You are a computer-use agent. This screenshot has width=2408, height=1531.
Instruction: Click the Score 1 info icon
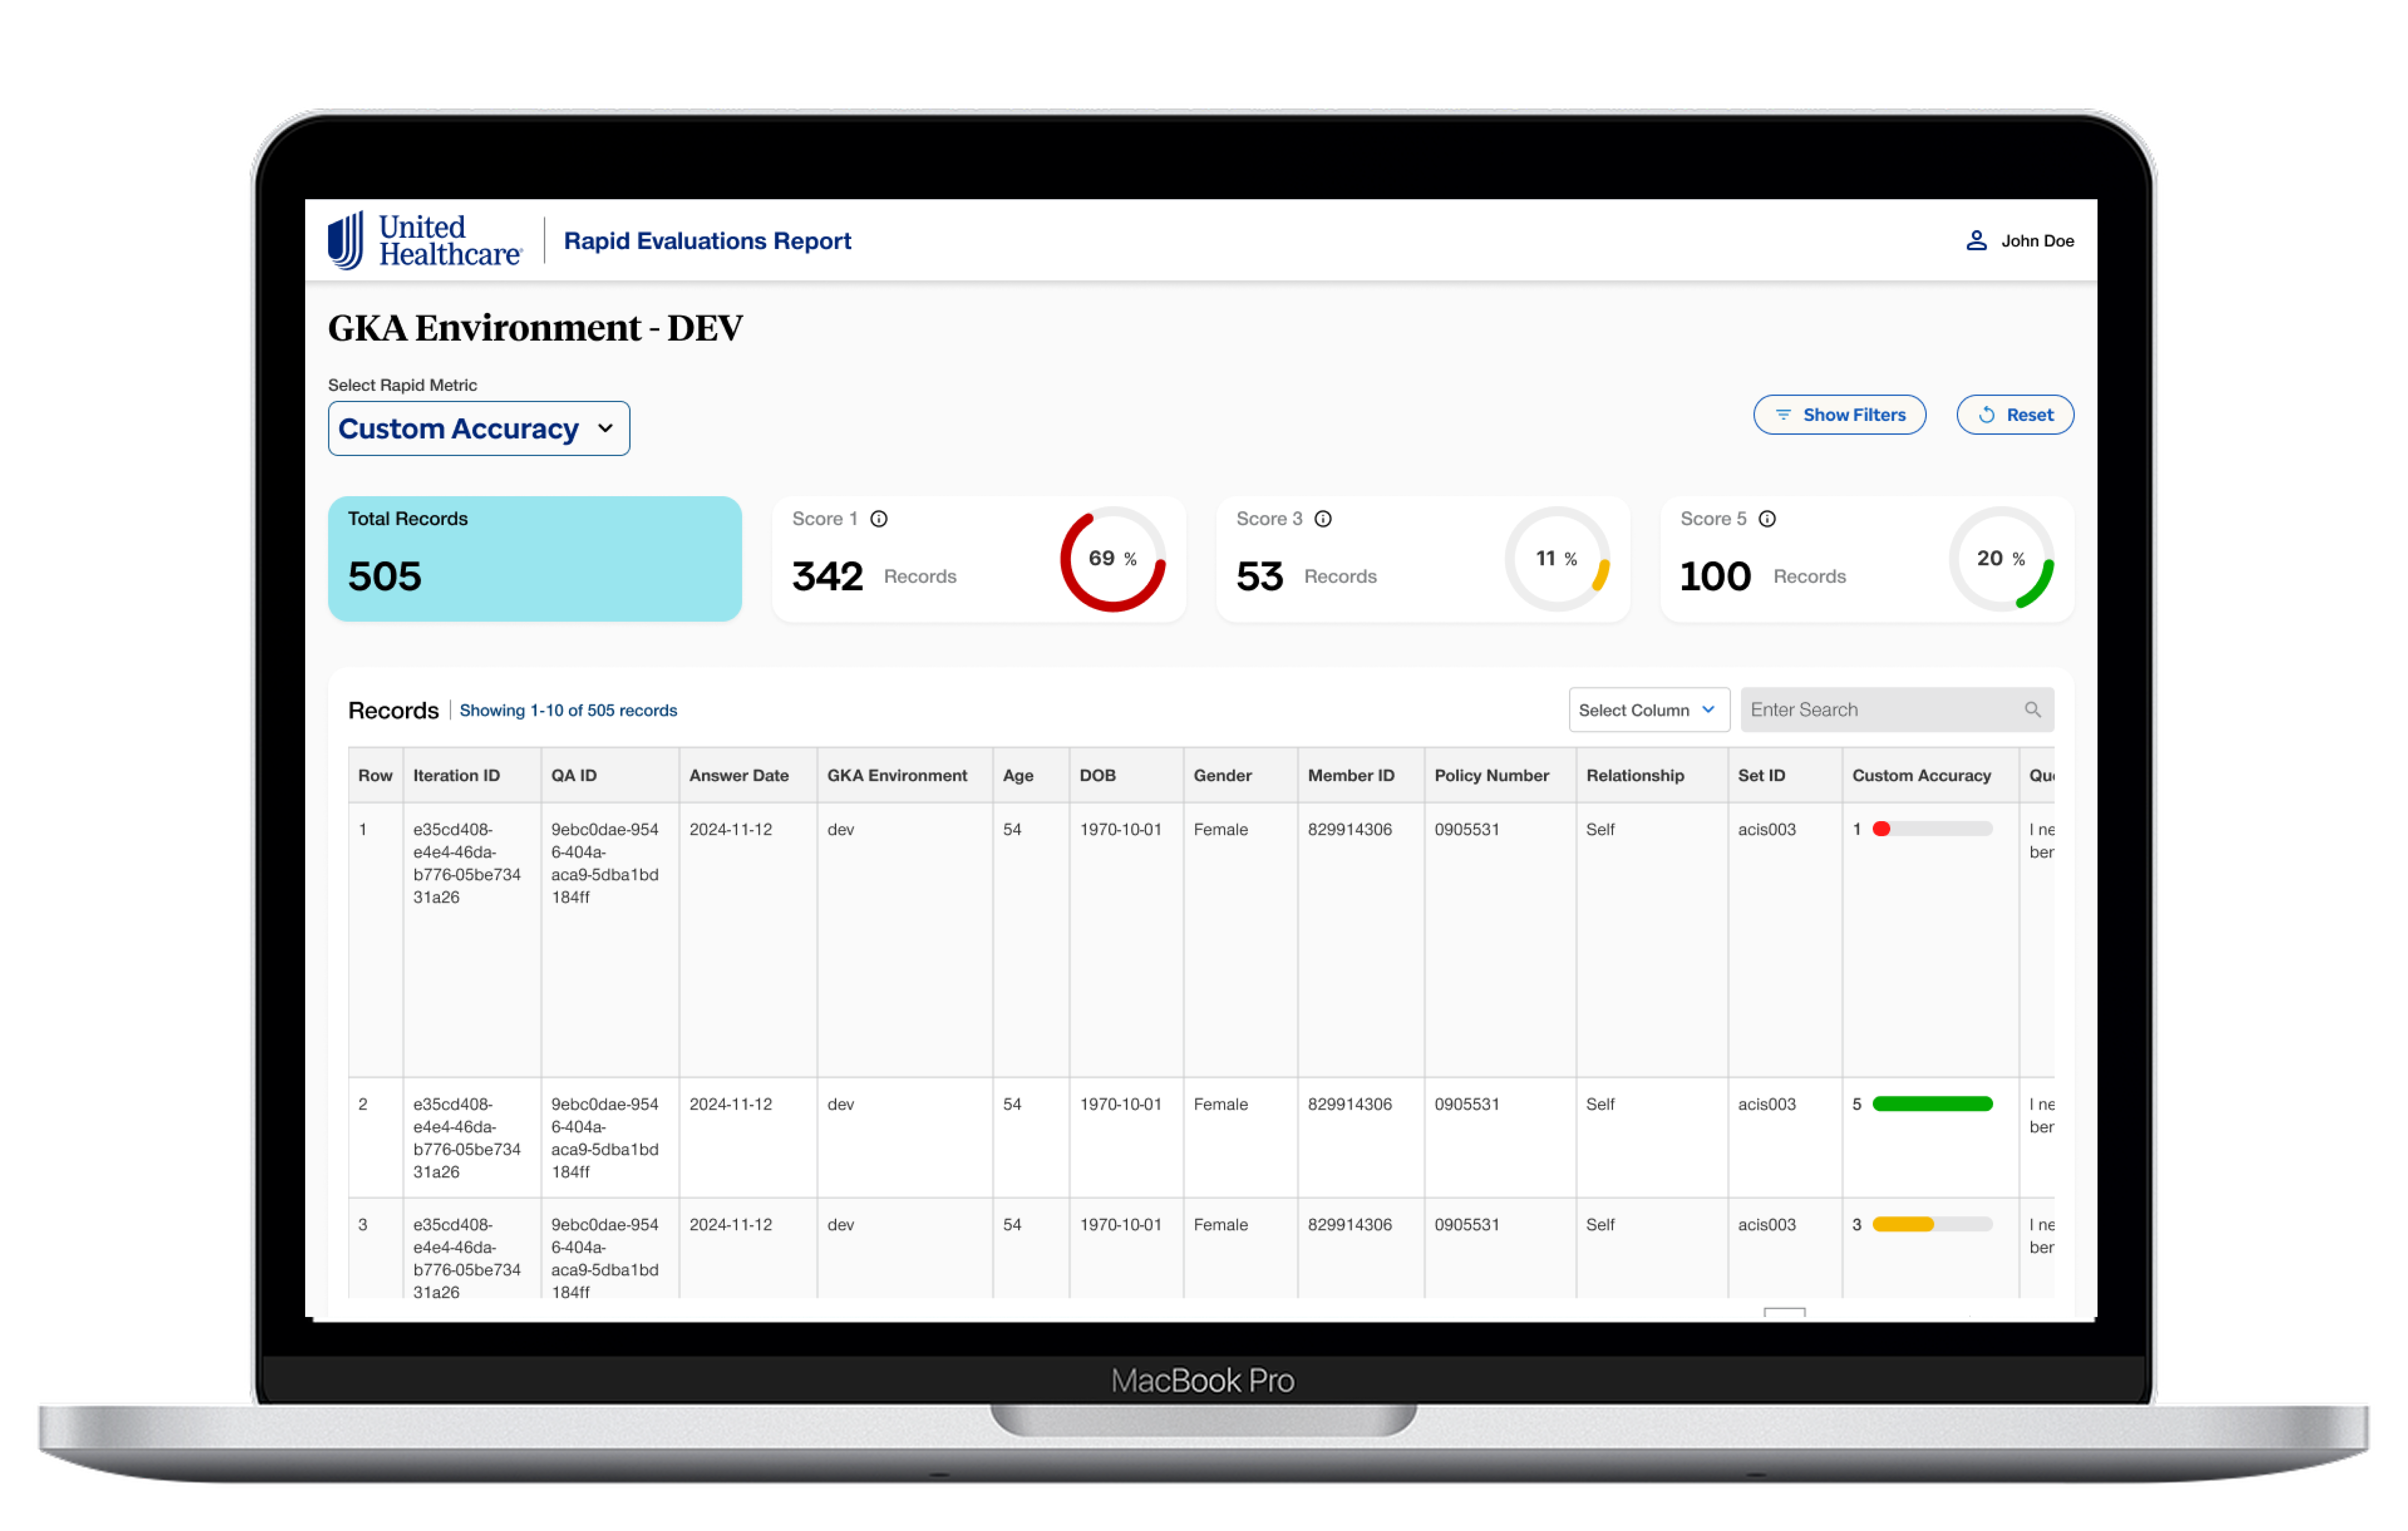(x=879, y=519)
